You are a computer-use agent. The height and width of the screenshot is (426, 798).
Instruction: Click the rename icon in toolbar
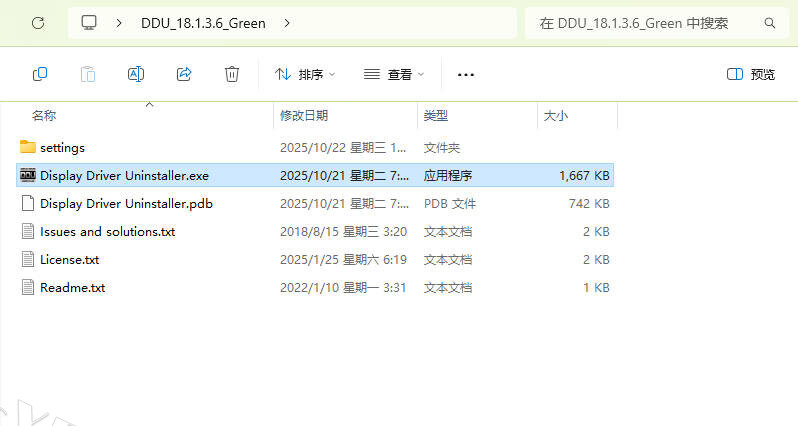[136, 74]
